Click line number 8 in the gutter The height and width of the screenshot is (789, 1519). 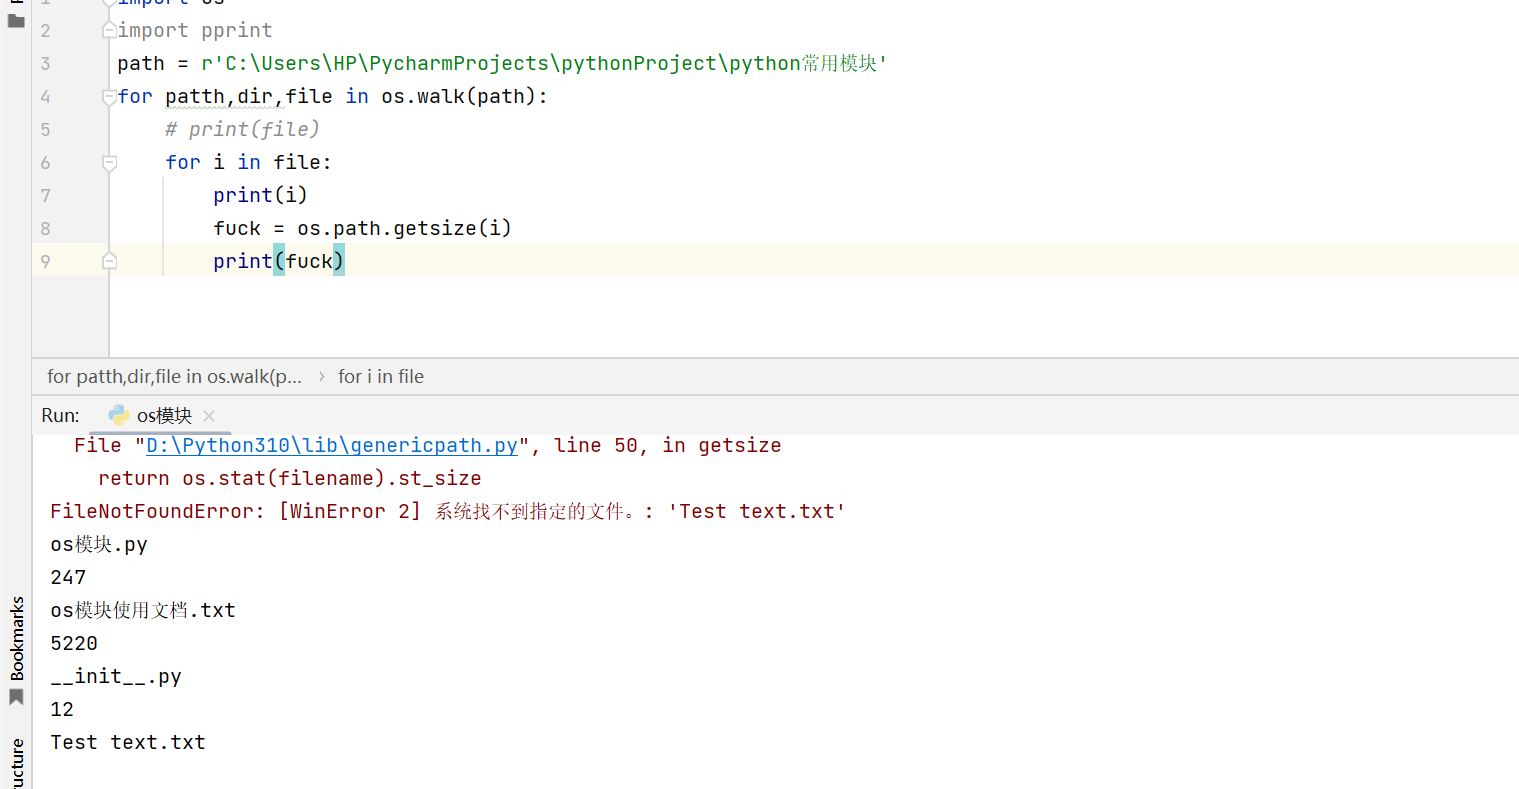pyautogui.click(x=45, y=229)
